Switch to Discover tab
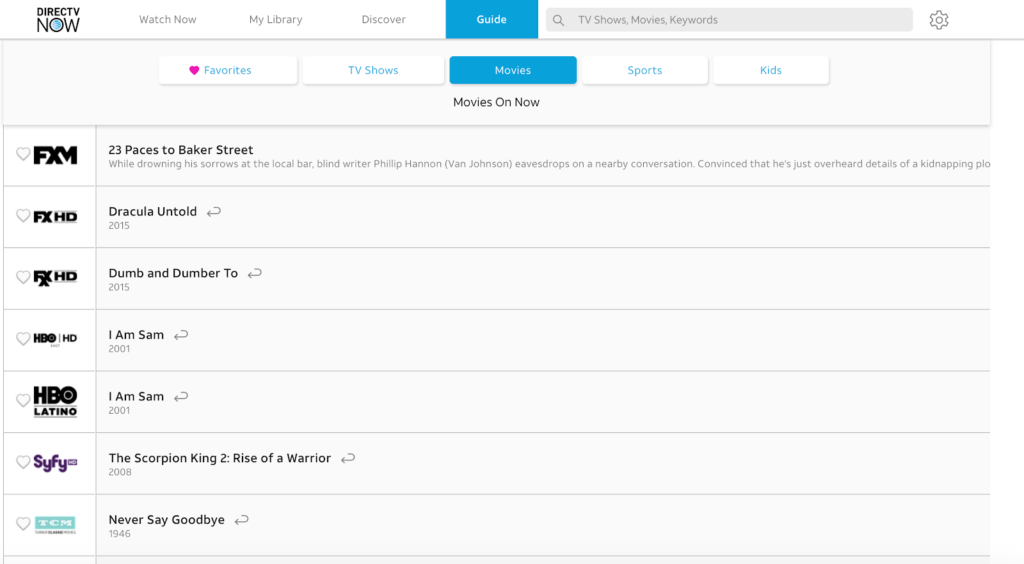This screenshot has height=564, width=1024. [383, 20]
